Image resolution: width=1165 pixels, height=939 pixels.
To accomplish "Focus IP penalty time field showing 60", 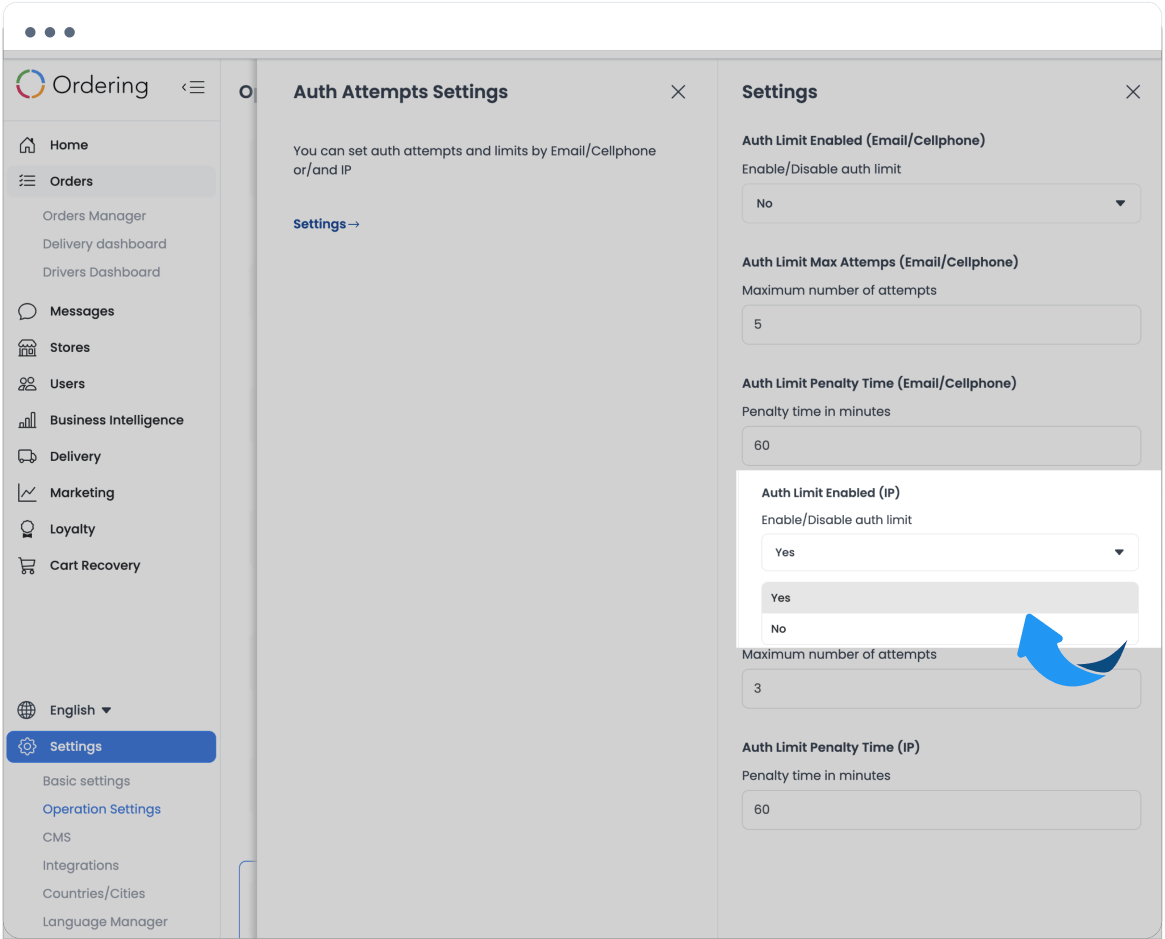I will (x=941, y=810).
